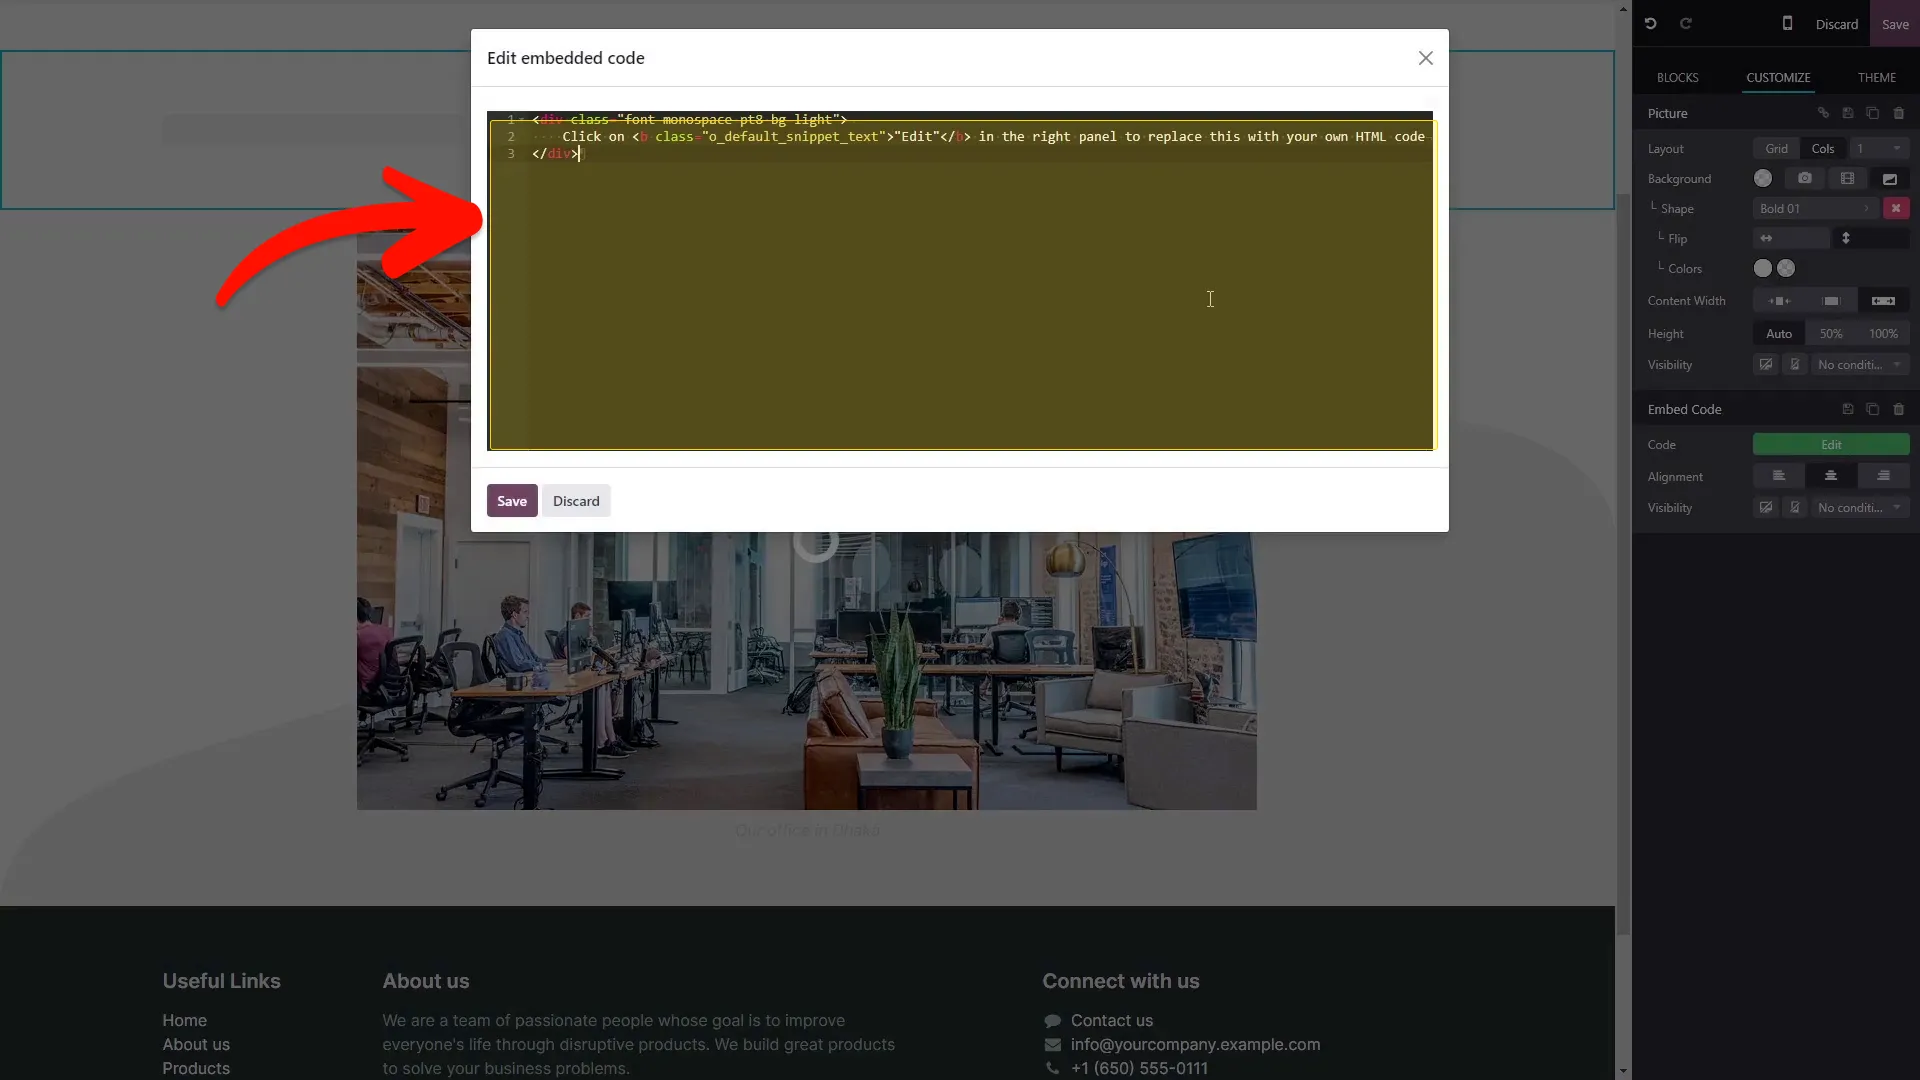This screenshot has width=1920, height=1080.
Task: Set Height to 50%
Action: pos(1830,333)
